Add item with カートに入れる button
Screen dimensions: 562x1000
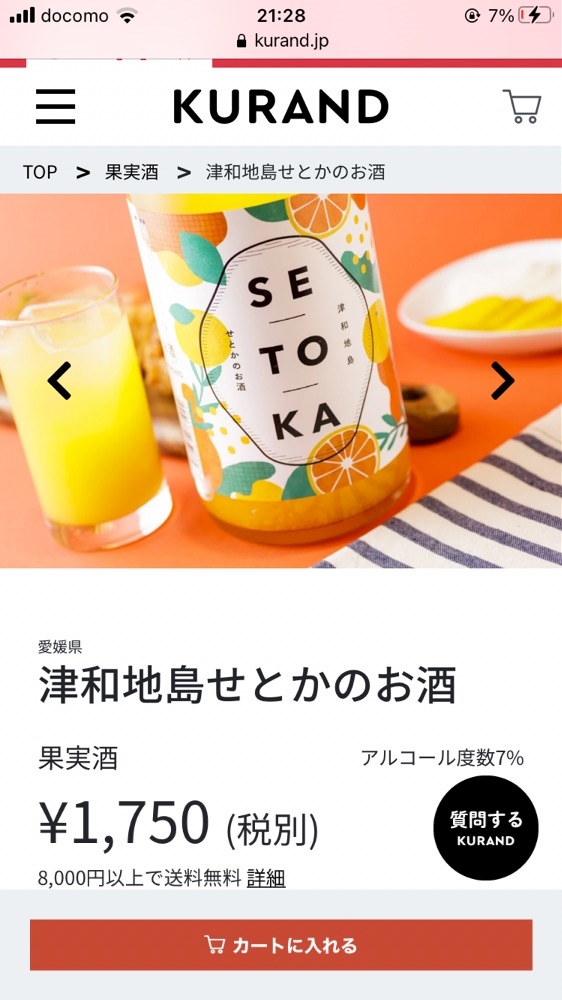pos(281,945)
